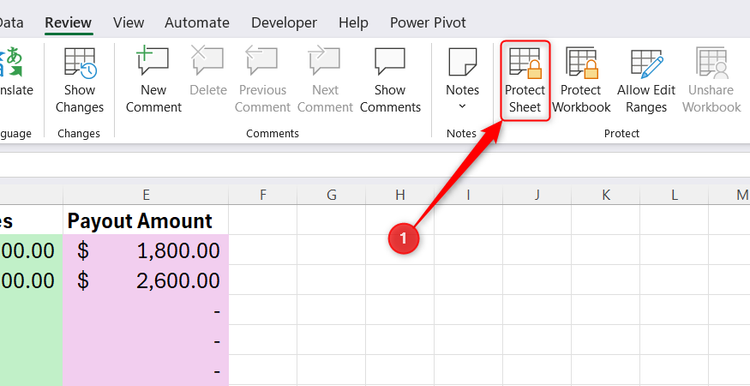Open the Power Pivot tab
The height and width of the screenshot is (386, 750).
pos(428,22)
